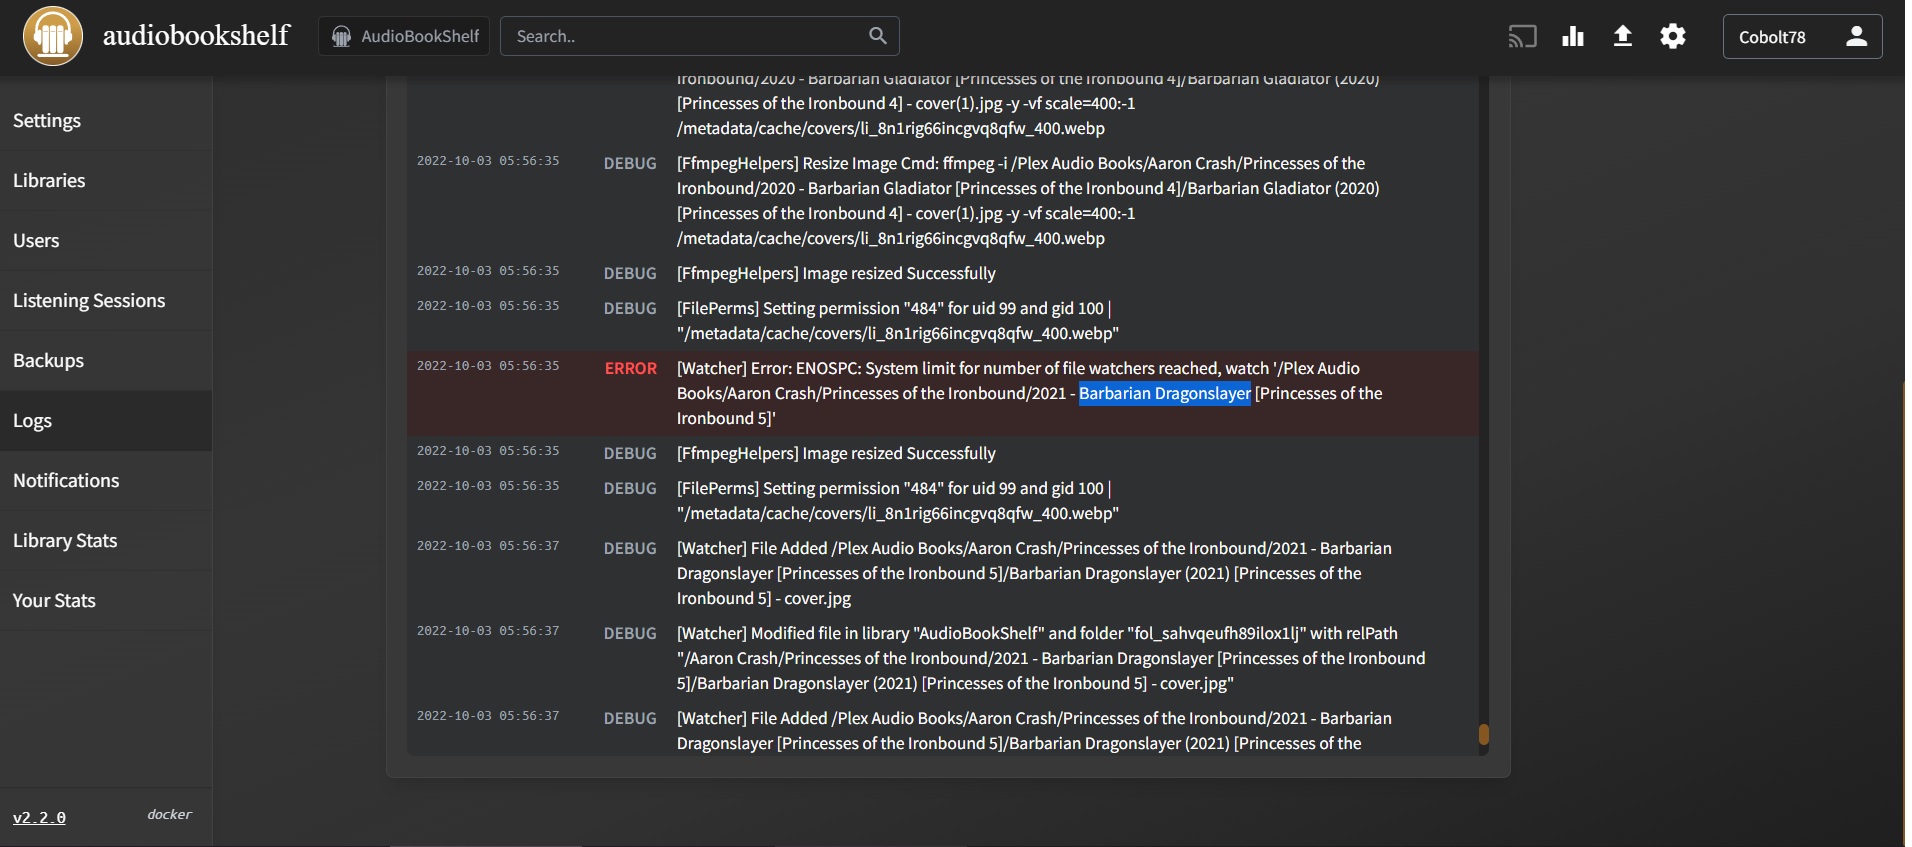1912x847 pixels.
Task: Click the first 'Image resized Successfully' log message
Action: click(836, 273)
